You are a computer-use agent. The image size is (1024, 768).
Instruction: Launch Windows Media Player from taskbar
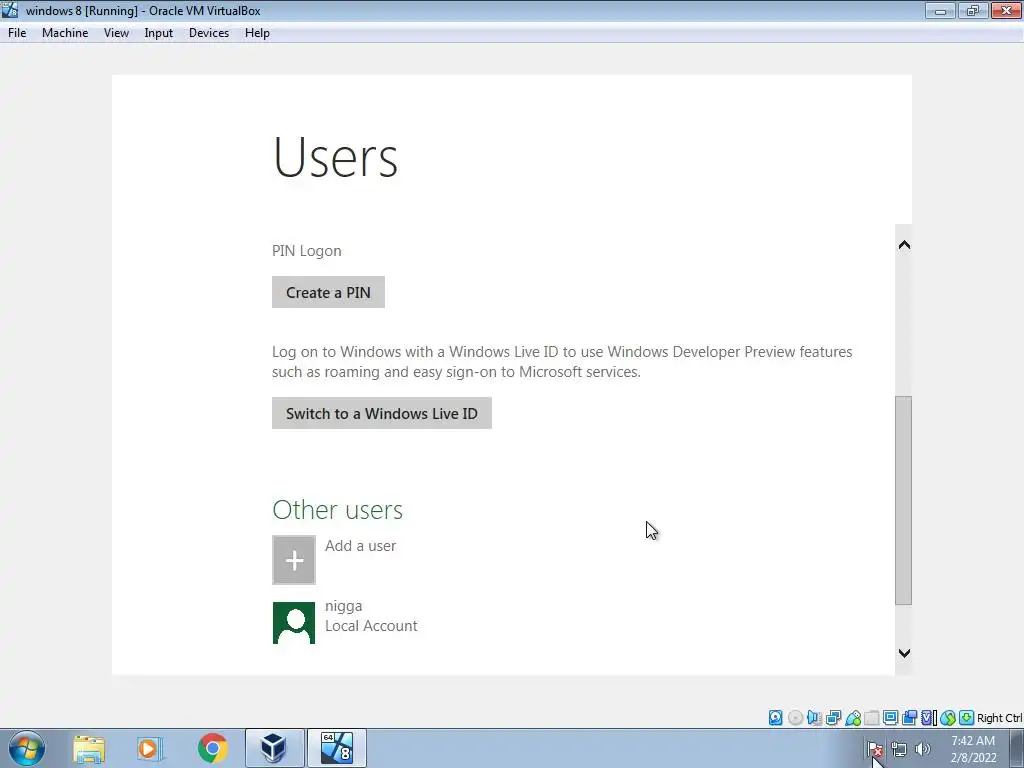click(148, 748)
